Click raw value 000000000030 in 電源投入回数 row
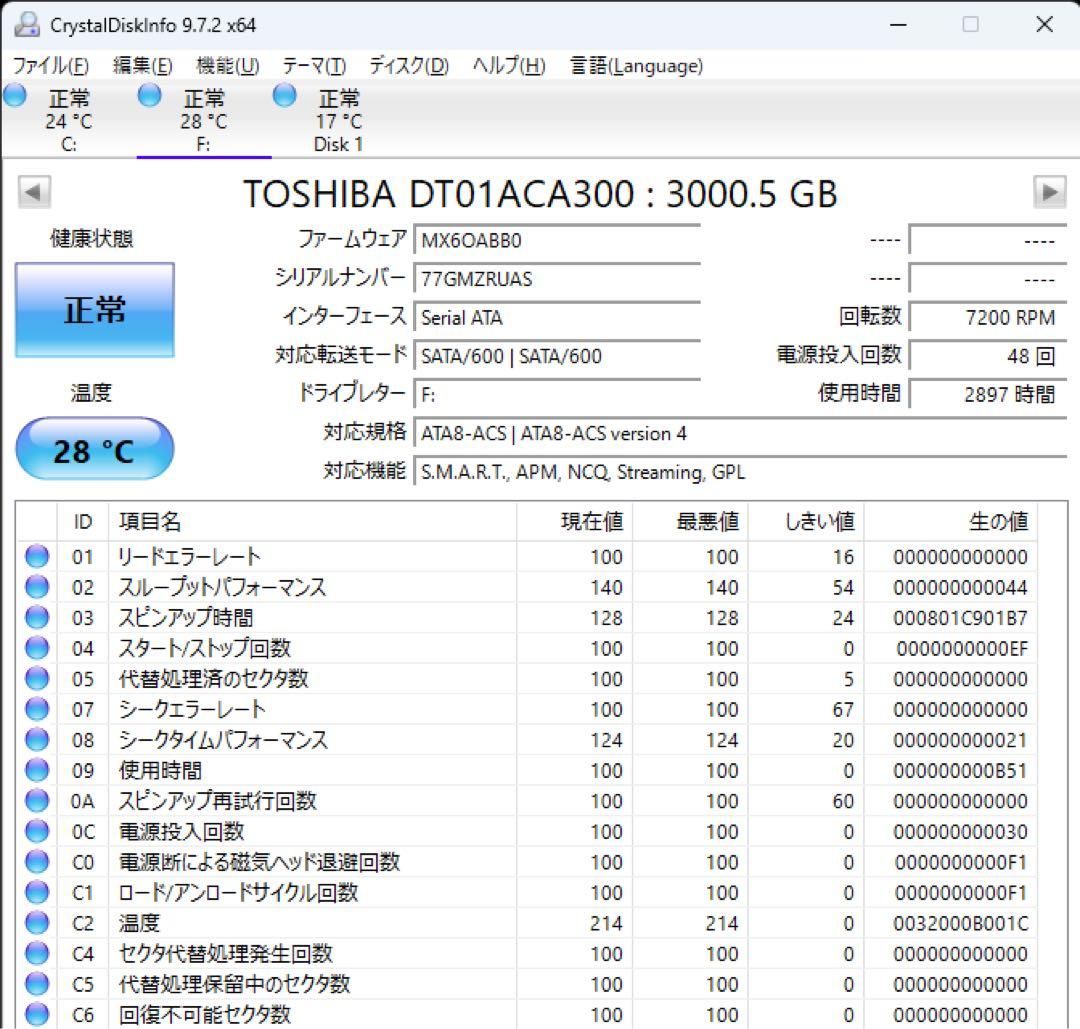Image resolution: width=1080 pixels, height=1029 pixels. coord(960,832)
